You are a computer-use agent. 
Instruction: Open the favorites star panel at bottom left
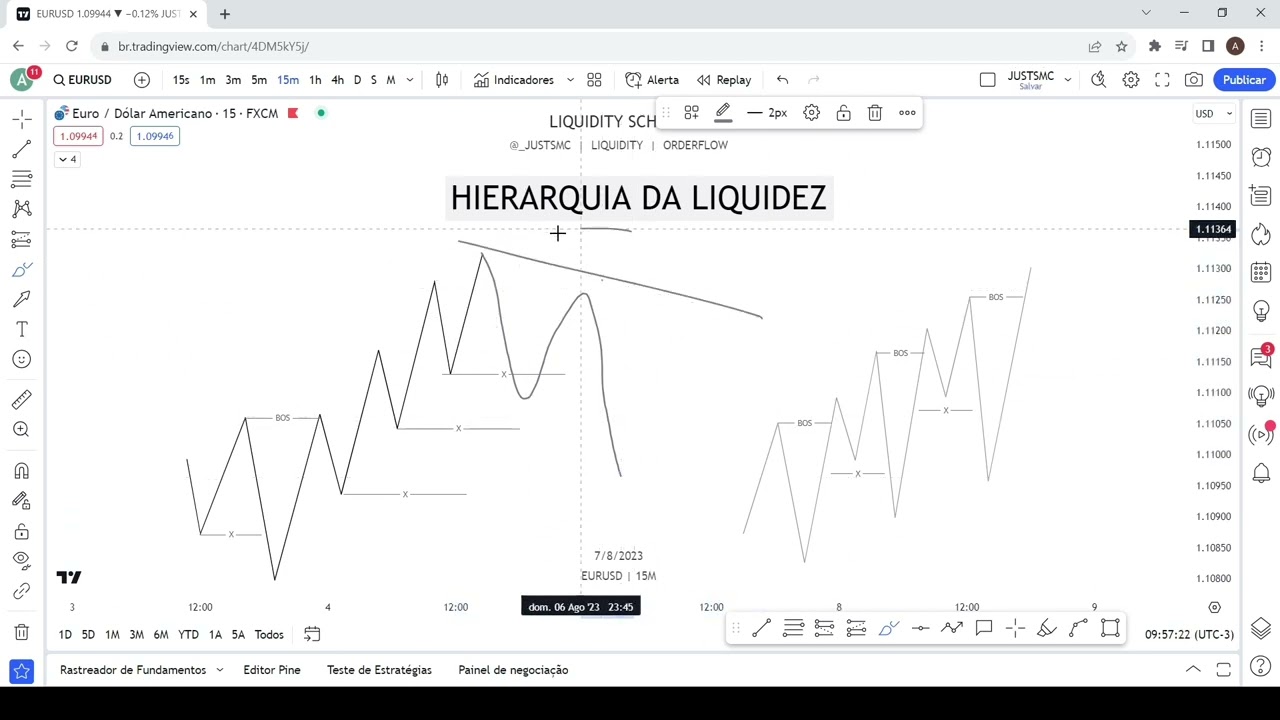click(22, 671)
